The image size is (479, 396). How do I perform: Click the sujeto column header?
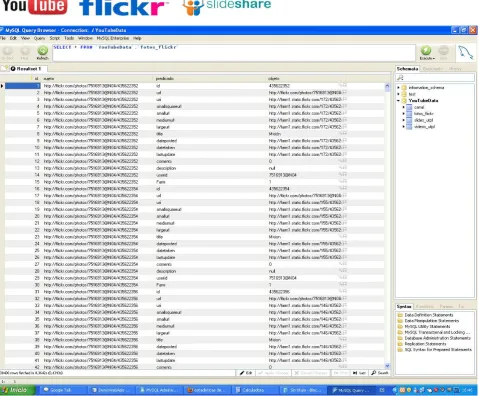point(98,79)
